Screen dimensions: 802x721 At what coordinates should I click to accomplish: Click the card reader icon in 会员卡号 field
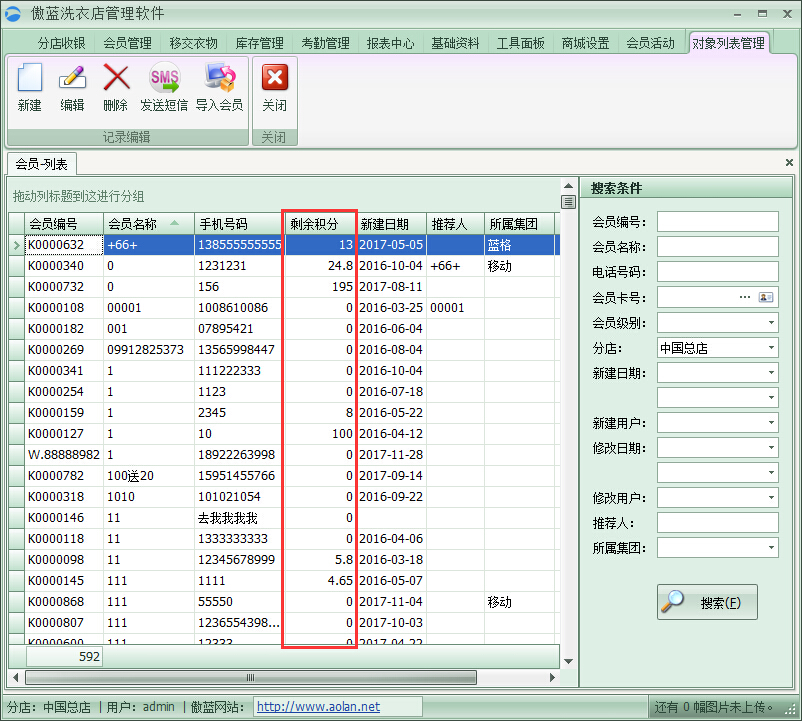coord(766,297)
